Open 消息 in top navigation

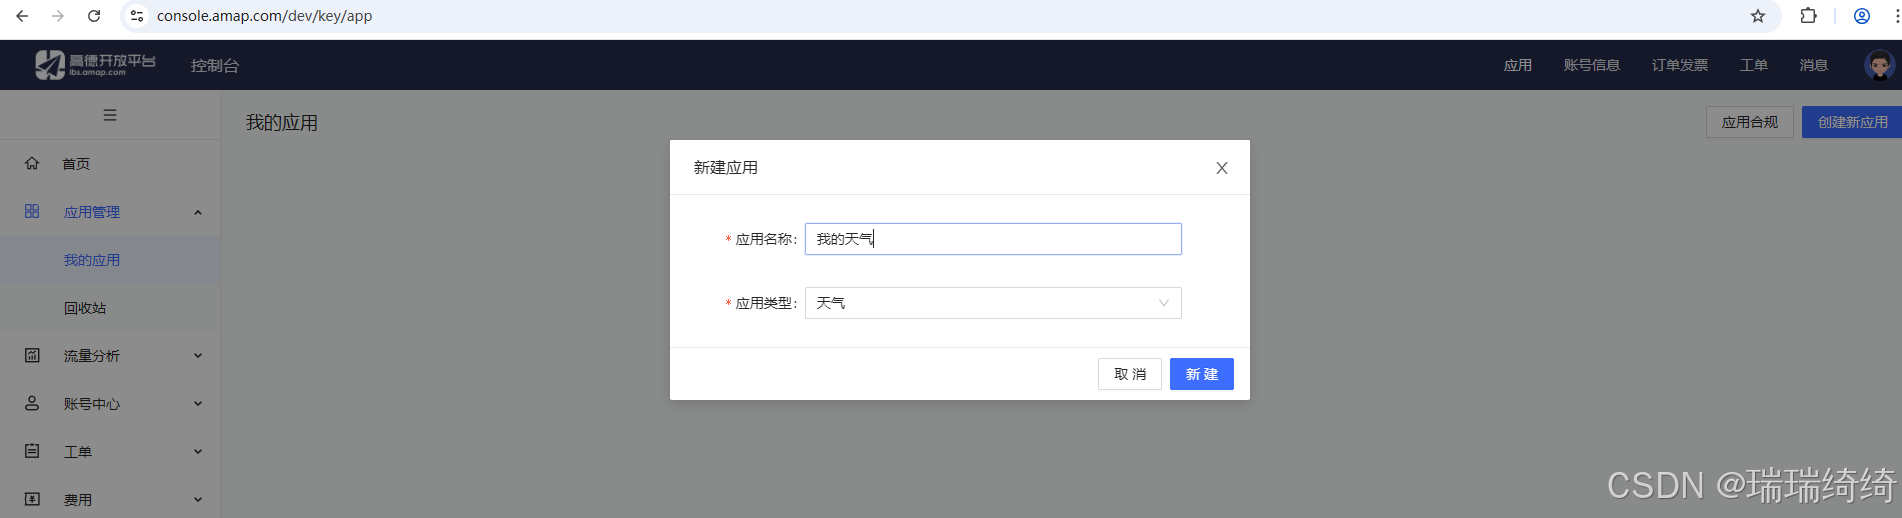(x=1814, y=65)
